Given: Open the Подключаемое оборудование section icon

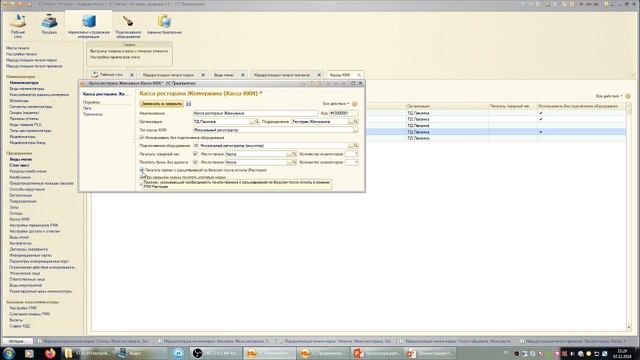Looking at the screenshot, I should (x=128, y=21).
